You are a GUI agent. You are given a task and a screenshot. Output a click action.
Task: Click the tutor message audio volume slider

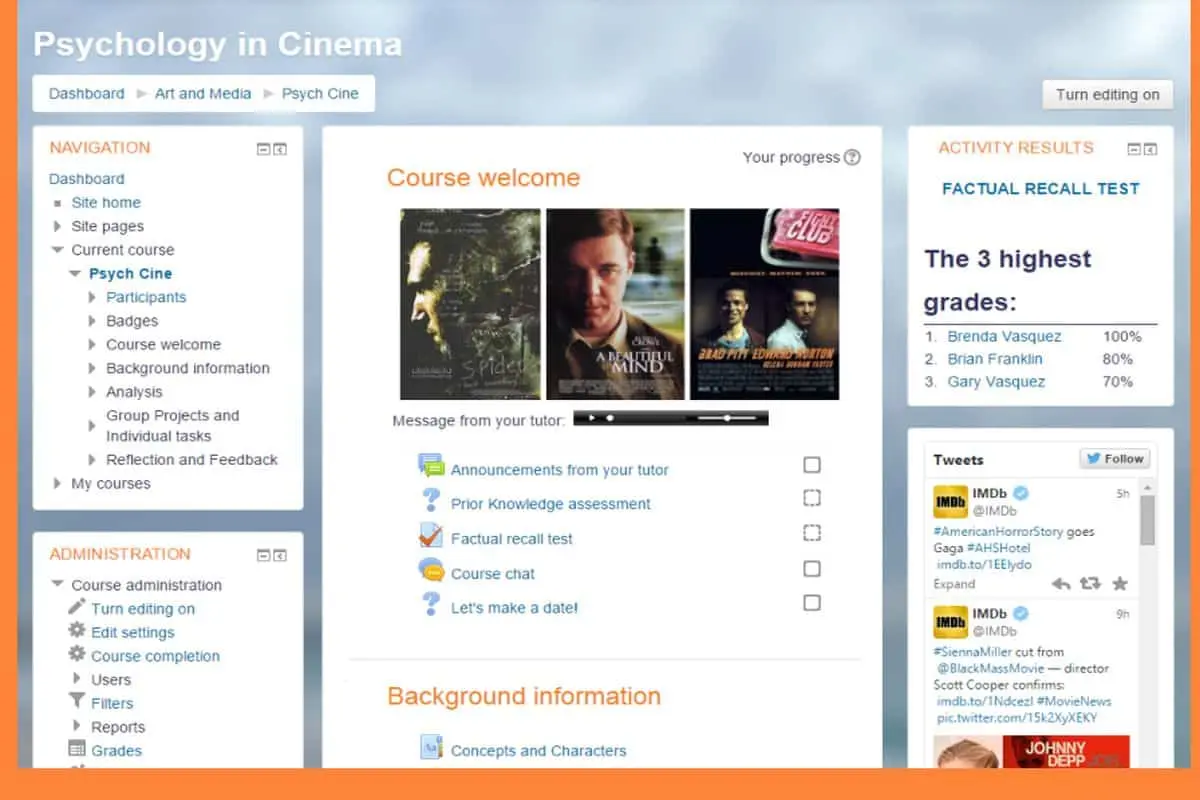coord(726,418)
